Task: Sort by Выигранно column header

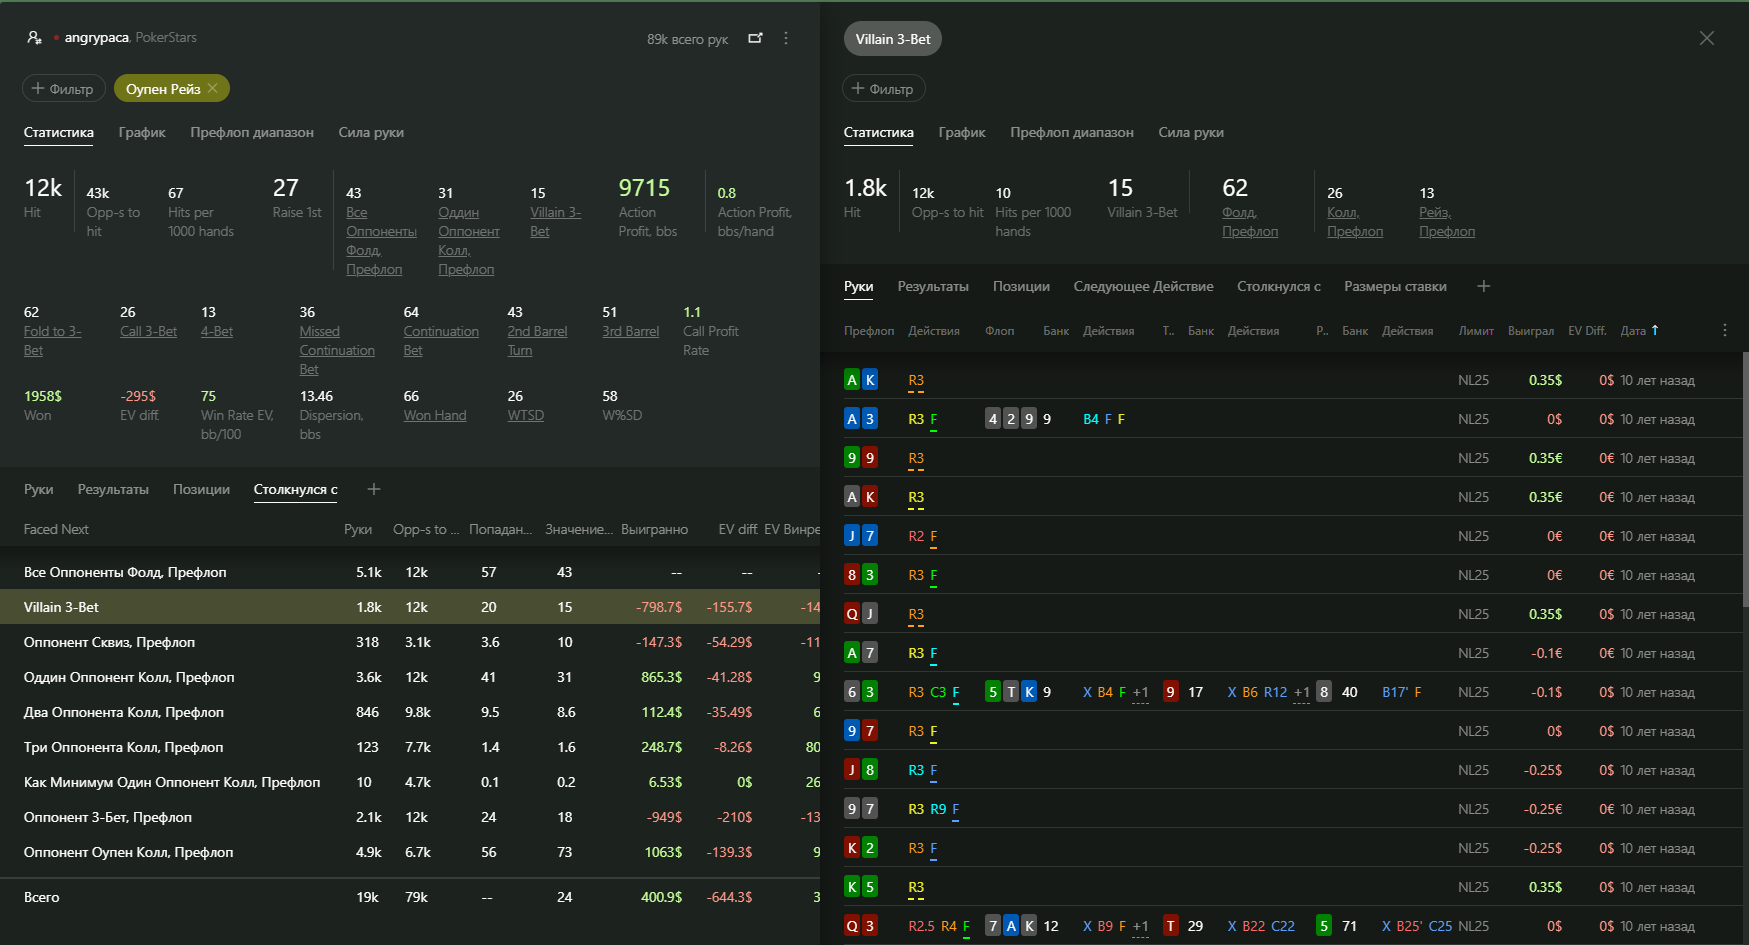Action: pyautogui.click(x=654, y=529)
